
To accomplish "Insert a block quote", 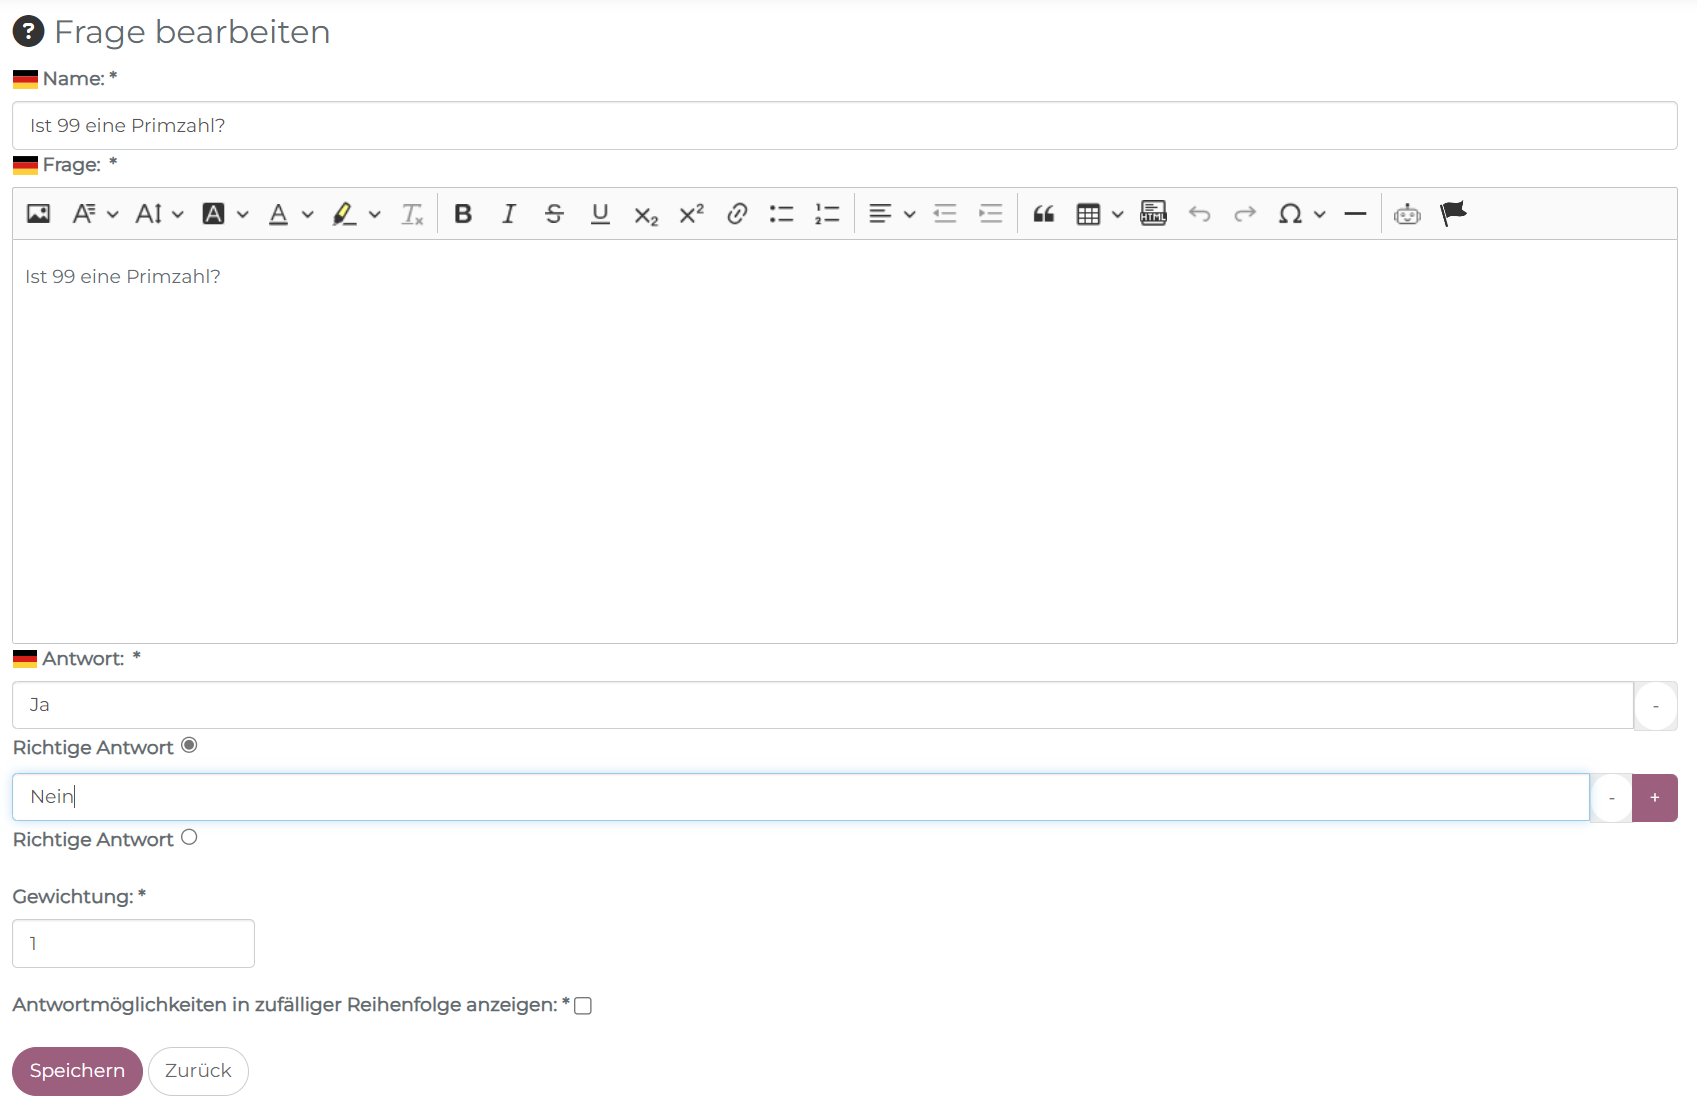I will pos(1043,214).
